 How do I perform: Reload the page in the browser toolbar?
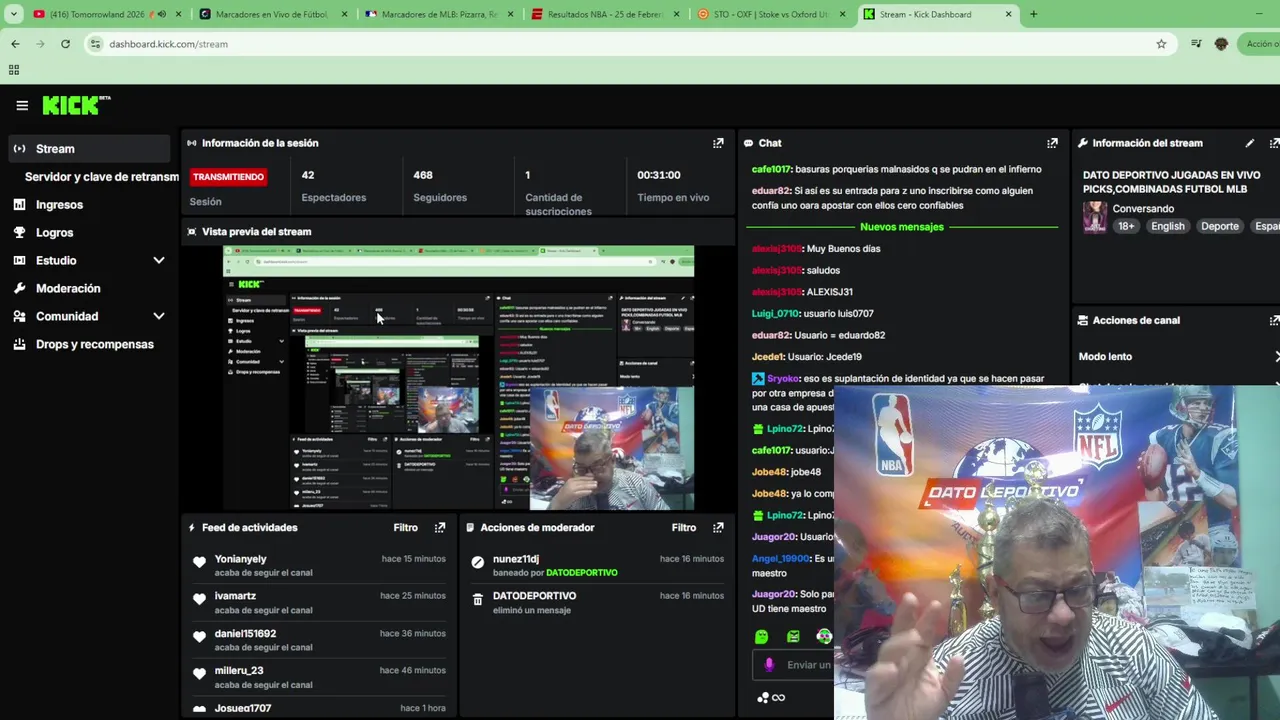[x=65, y=44]
